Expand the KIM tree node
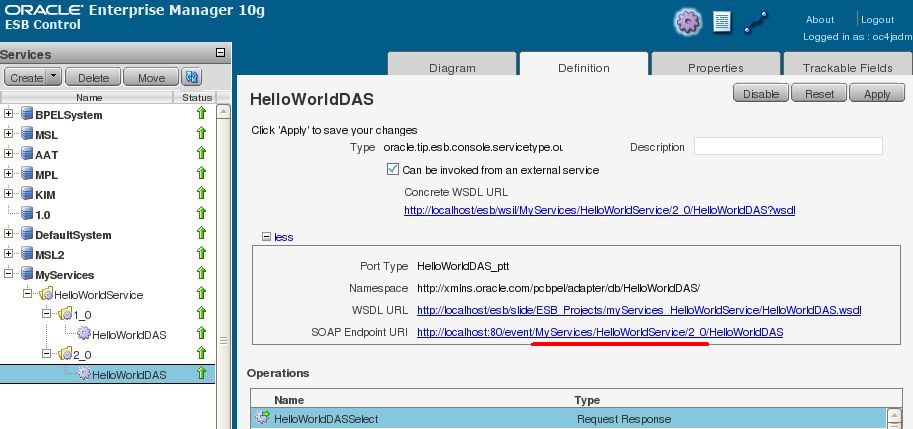 [x=8, y=193]
